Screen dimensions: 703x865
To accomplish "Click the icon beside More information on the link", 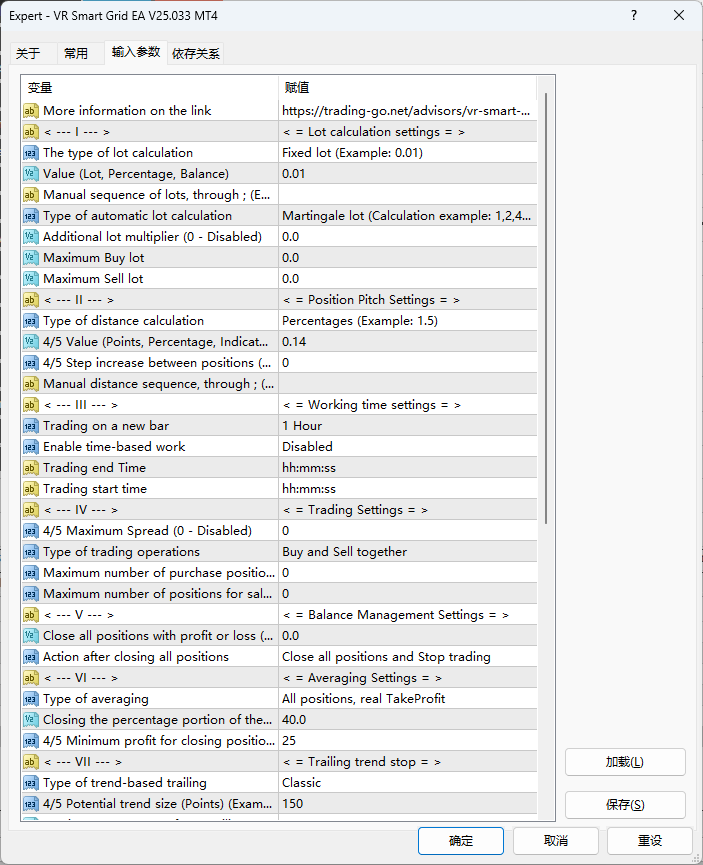I will tap(31, 111).
